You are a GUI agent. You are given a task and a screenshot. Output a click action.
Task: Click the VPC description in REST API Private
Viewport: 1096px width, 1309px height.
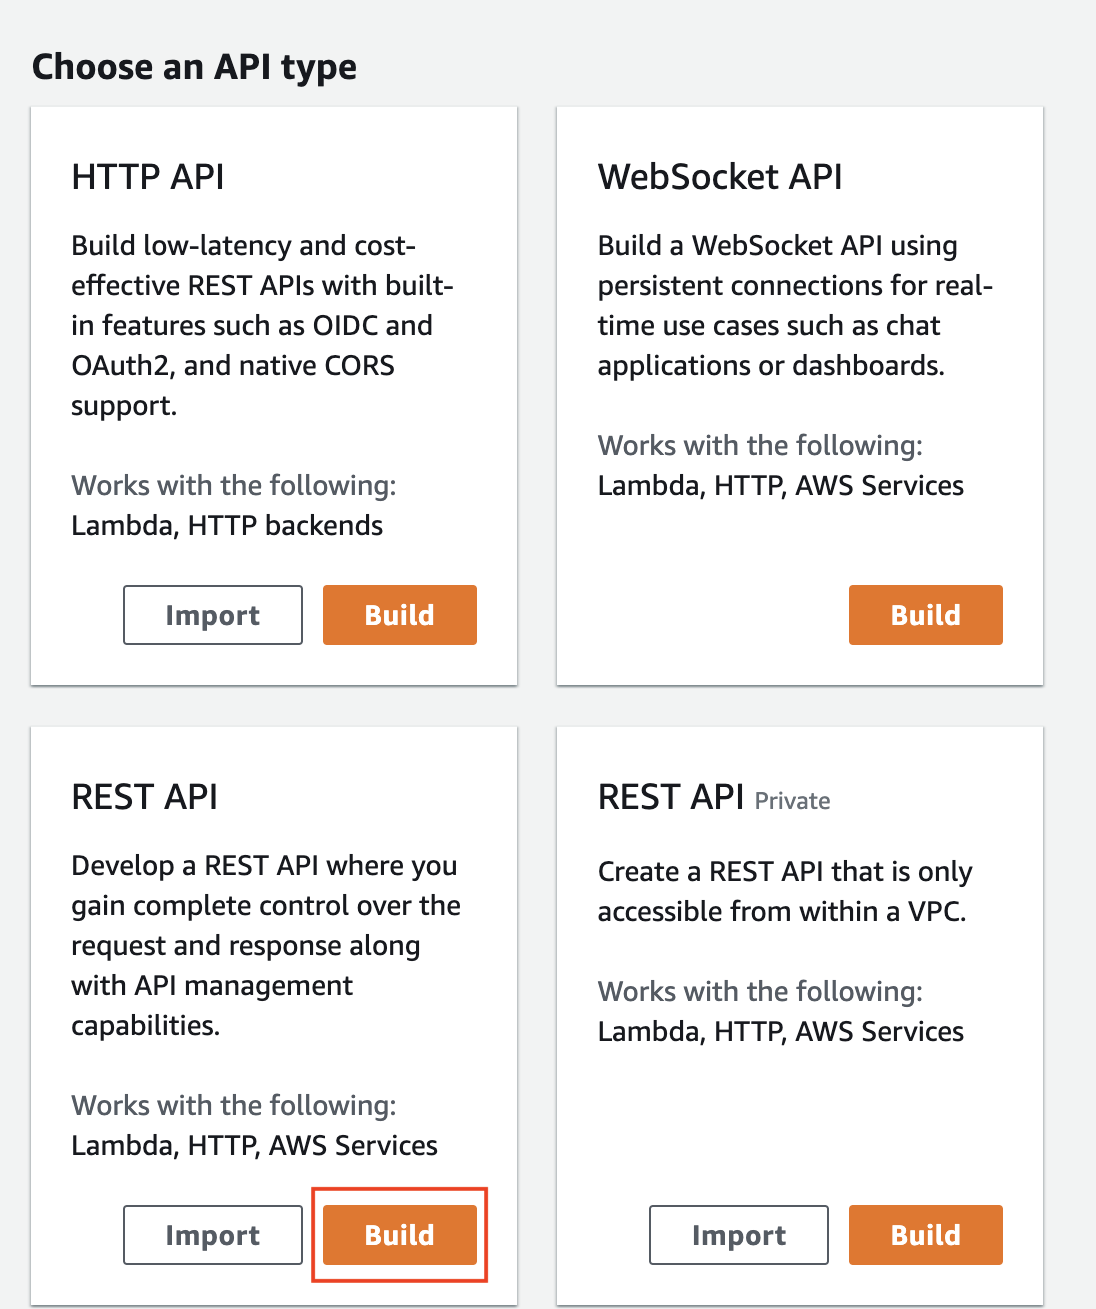pyautogui.click(x=784, y=891)
